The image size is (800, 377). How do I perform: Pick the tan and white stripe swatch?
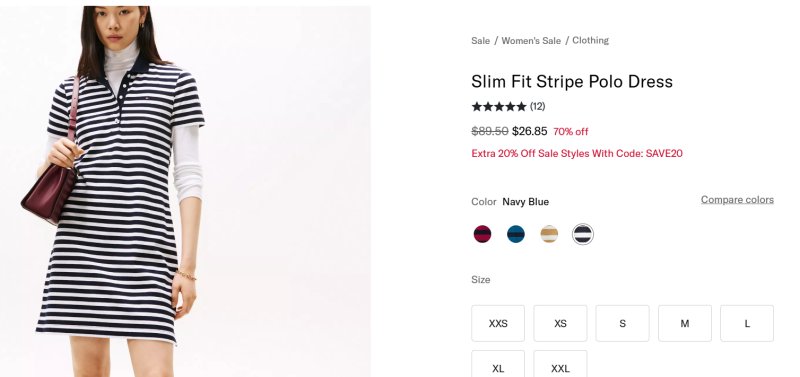point(549,234)
